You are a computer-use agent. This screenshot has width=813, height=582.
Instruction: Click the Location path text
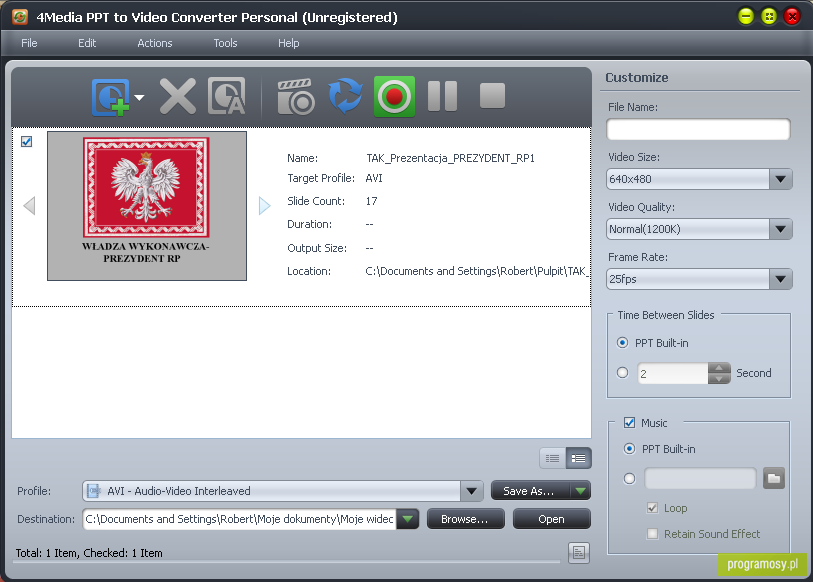(477, 271)
